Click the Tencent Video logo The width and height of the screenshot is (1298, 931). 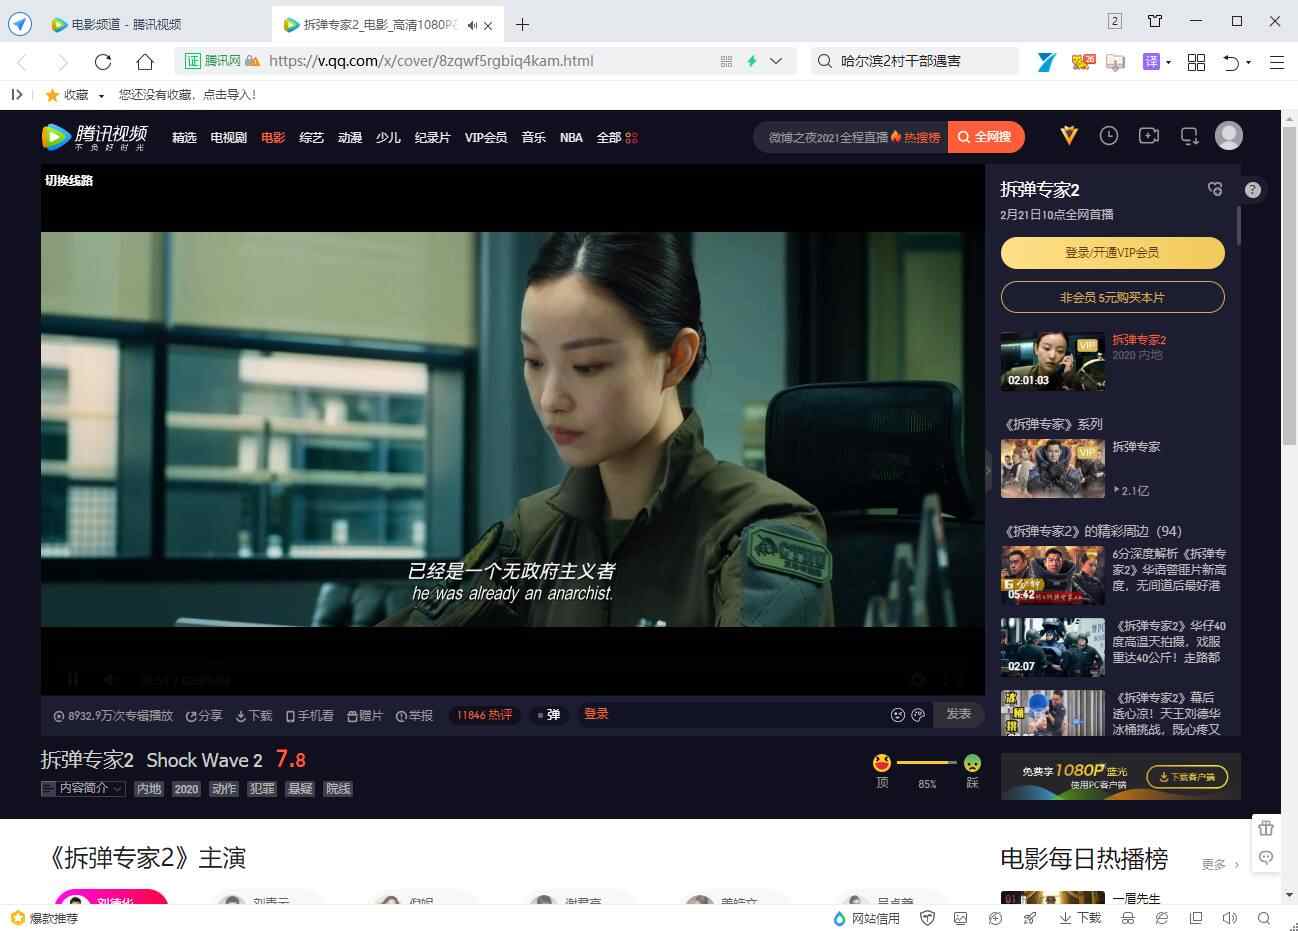tap(95, 137)
